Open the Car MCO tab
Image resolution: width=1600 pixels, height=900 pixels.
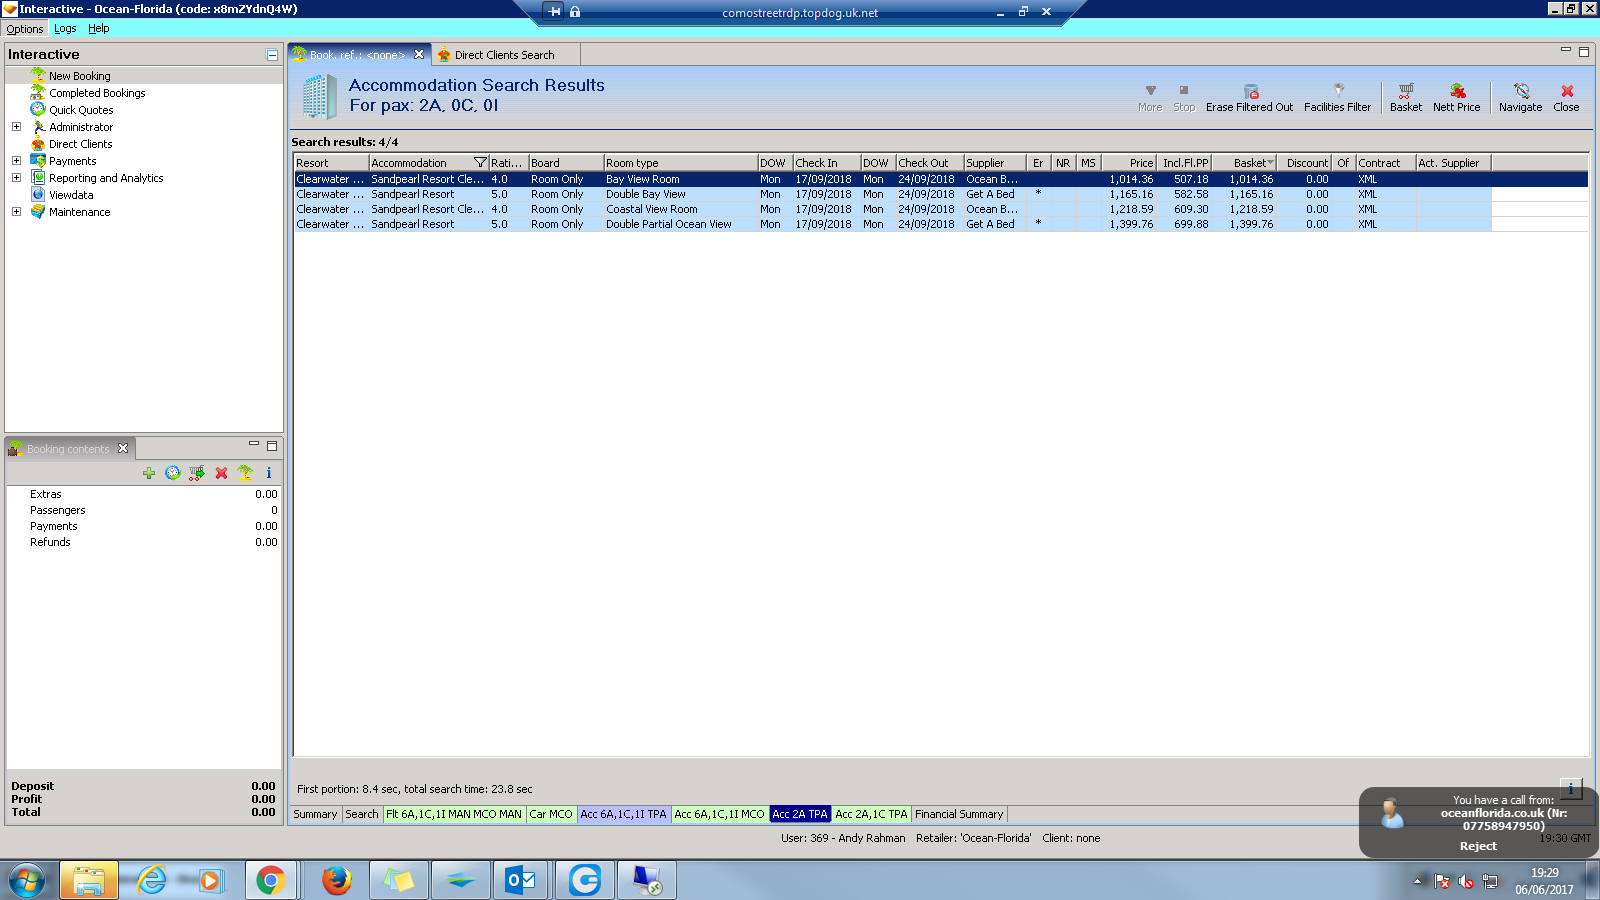tap(551, 814)
